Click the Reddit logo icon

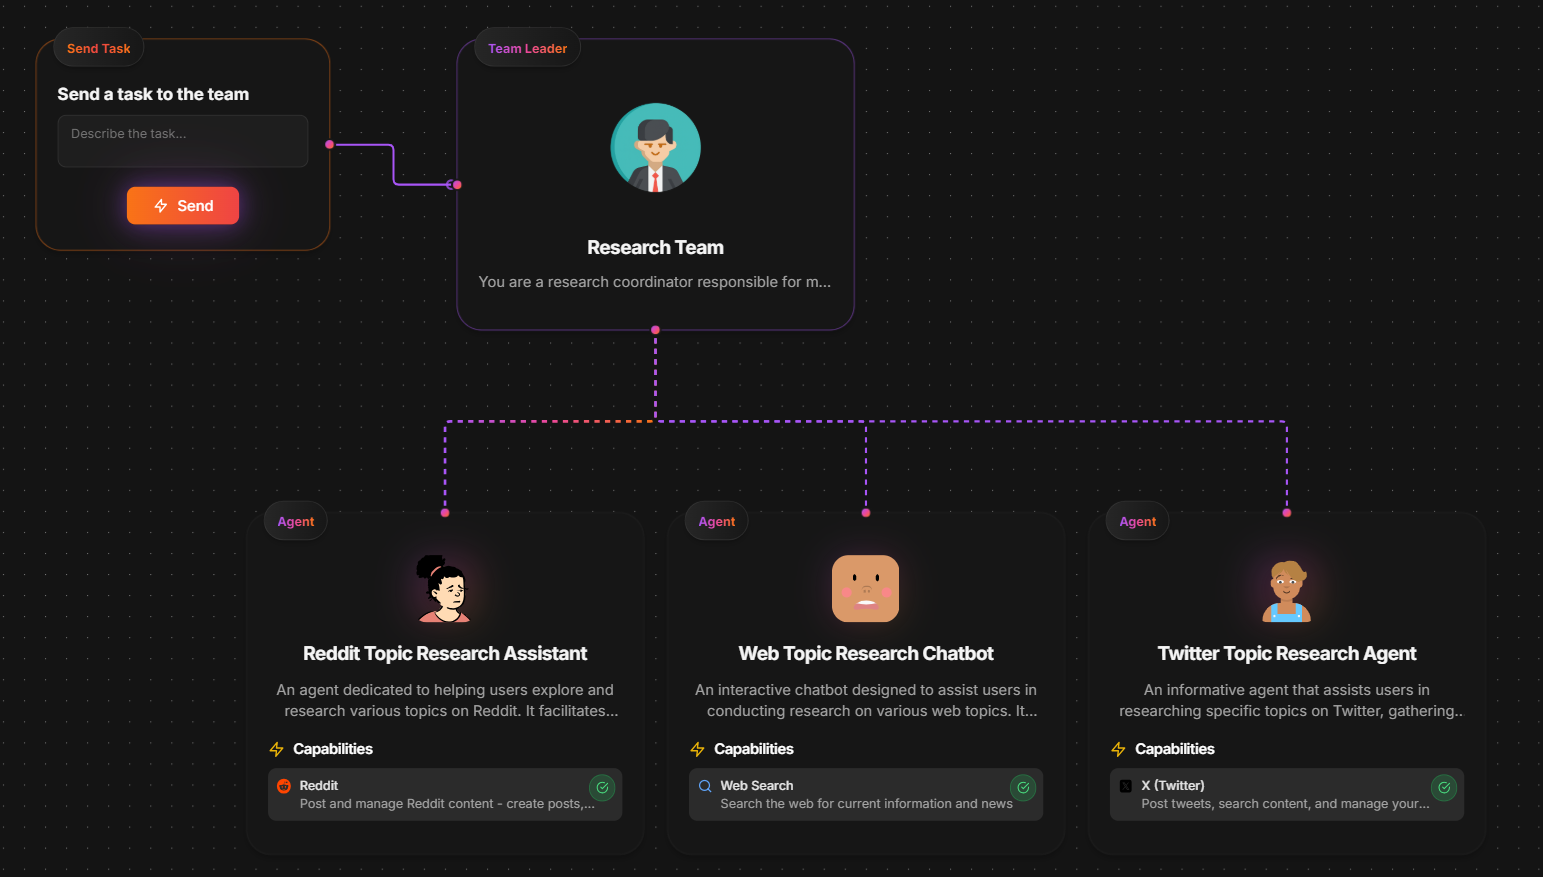[284, 786]
